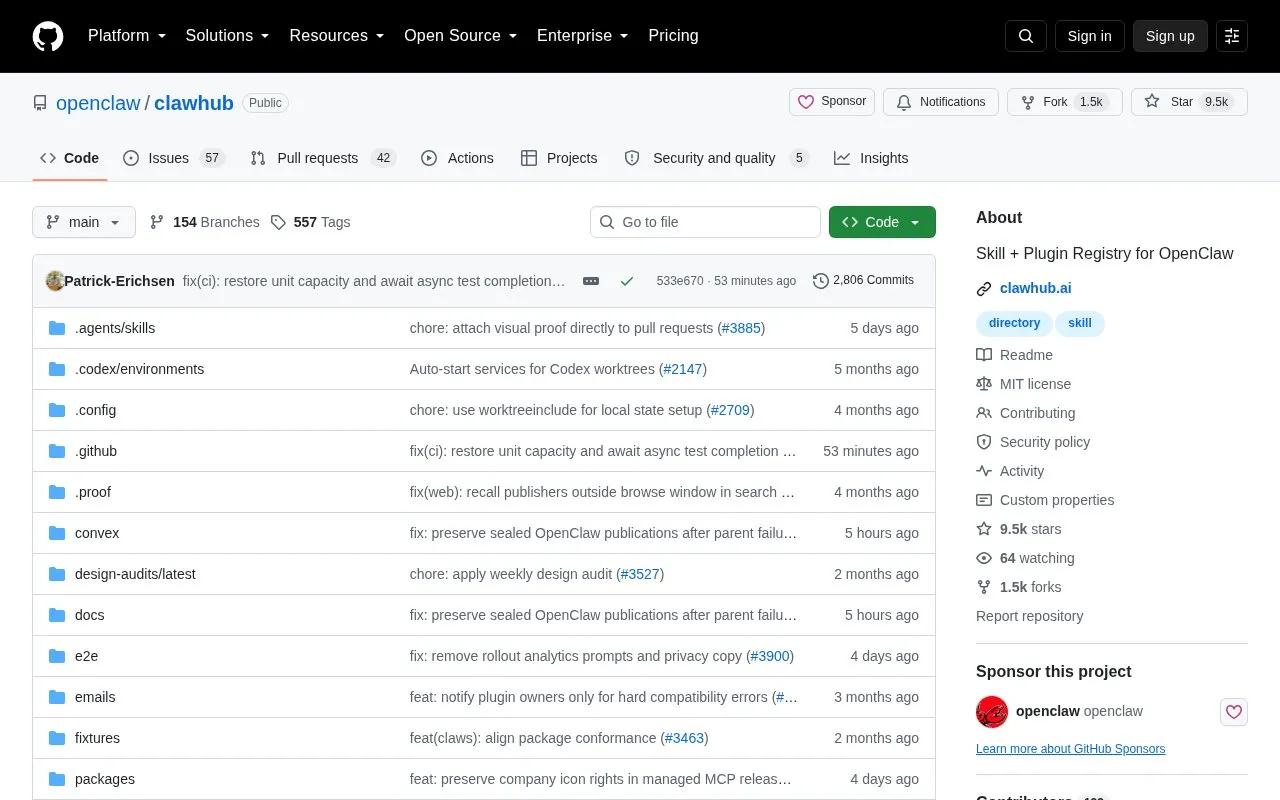Switch to the Pull requests tab
Screen dimensions: 1280x800
click(x=323, y=158)
